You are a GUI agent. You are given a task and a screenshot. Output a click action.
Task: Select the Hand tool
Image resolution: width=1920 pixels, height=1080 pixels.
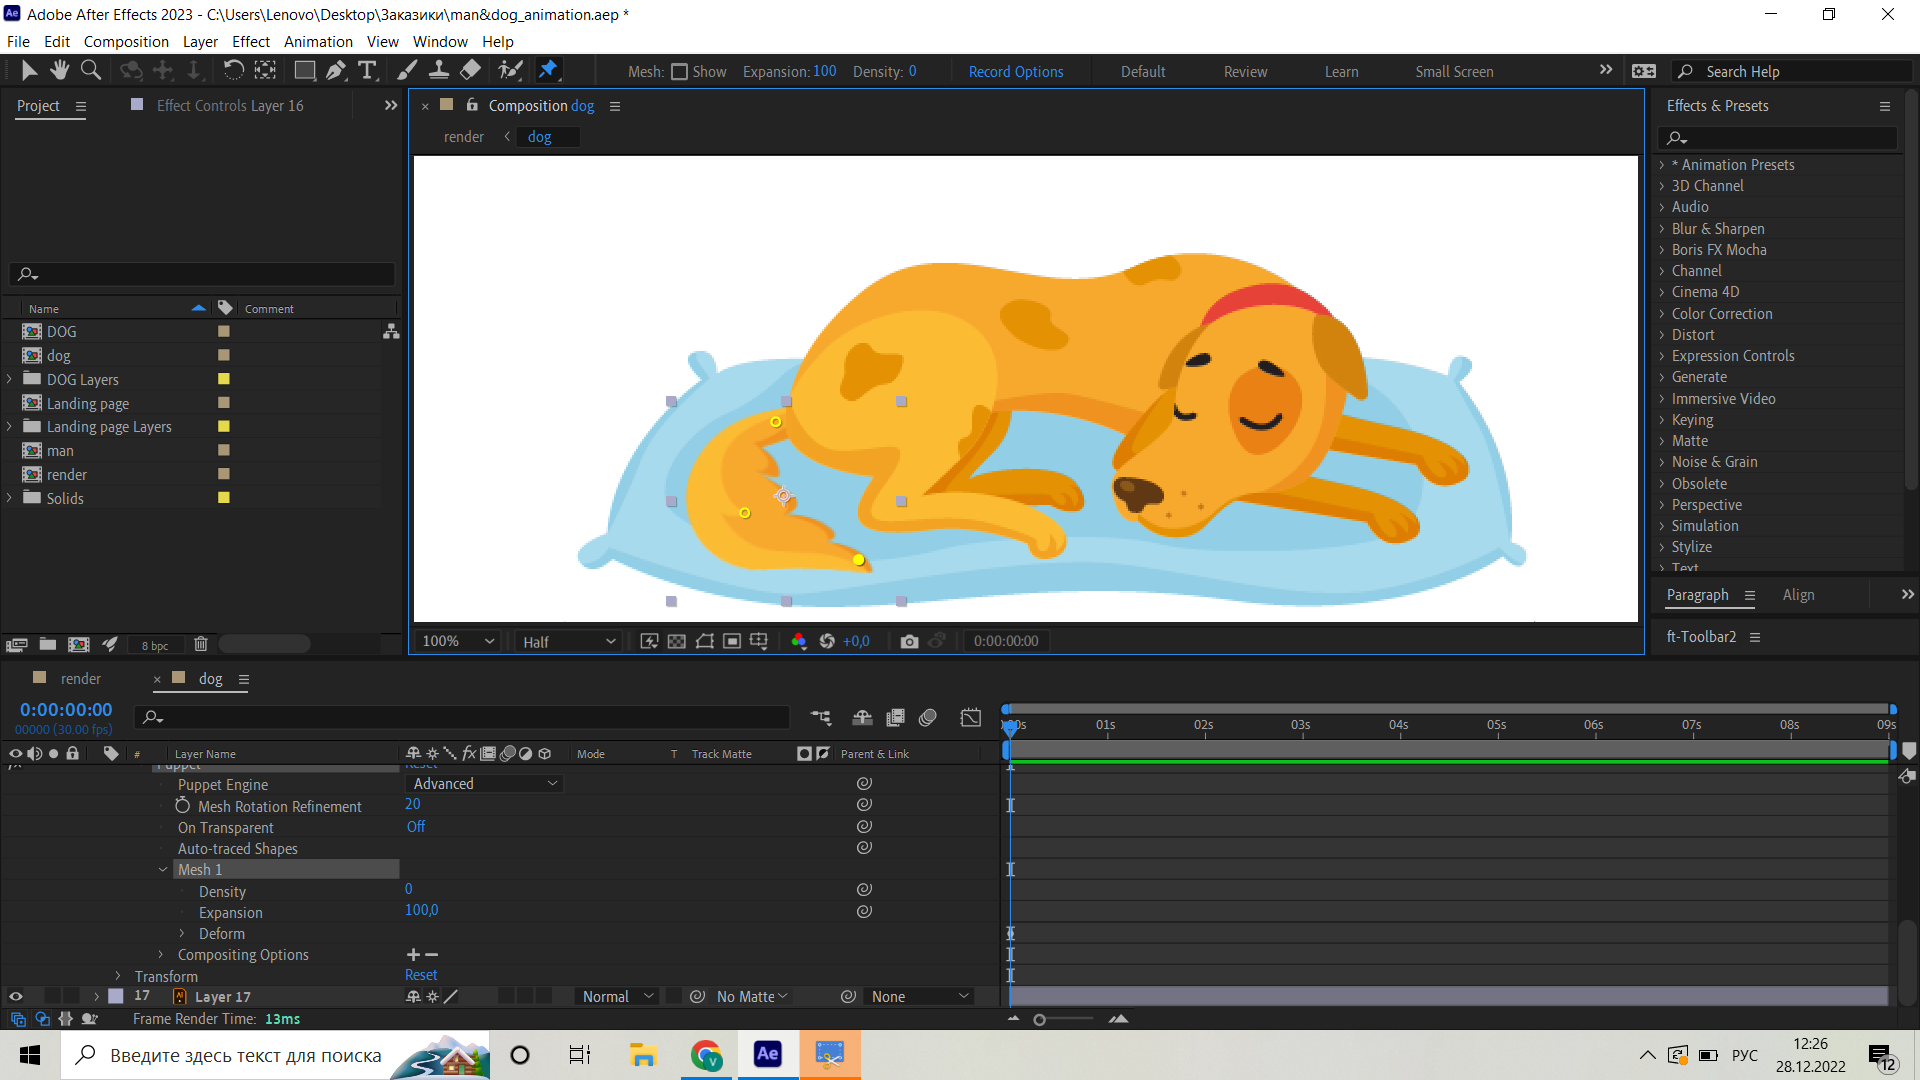(60, 70)
